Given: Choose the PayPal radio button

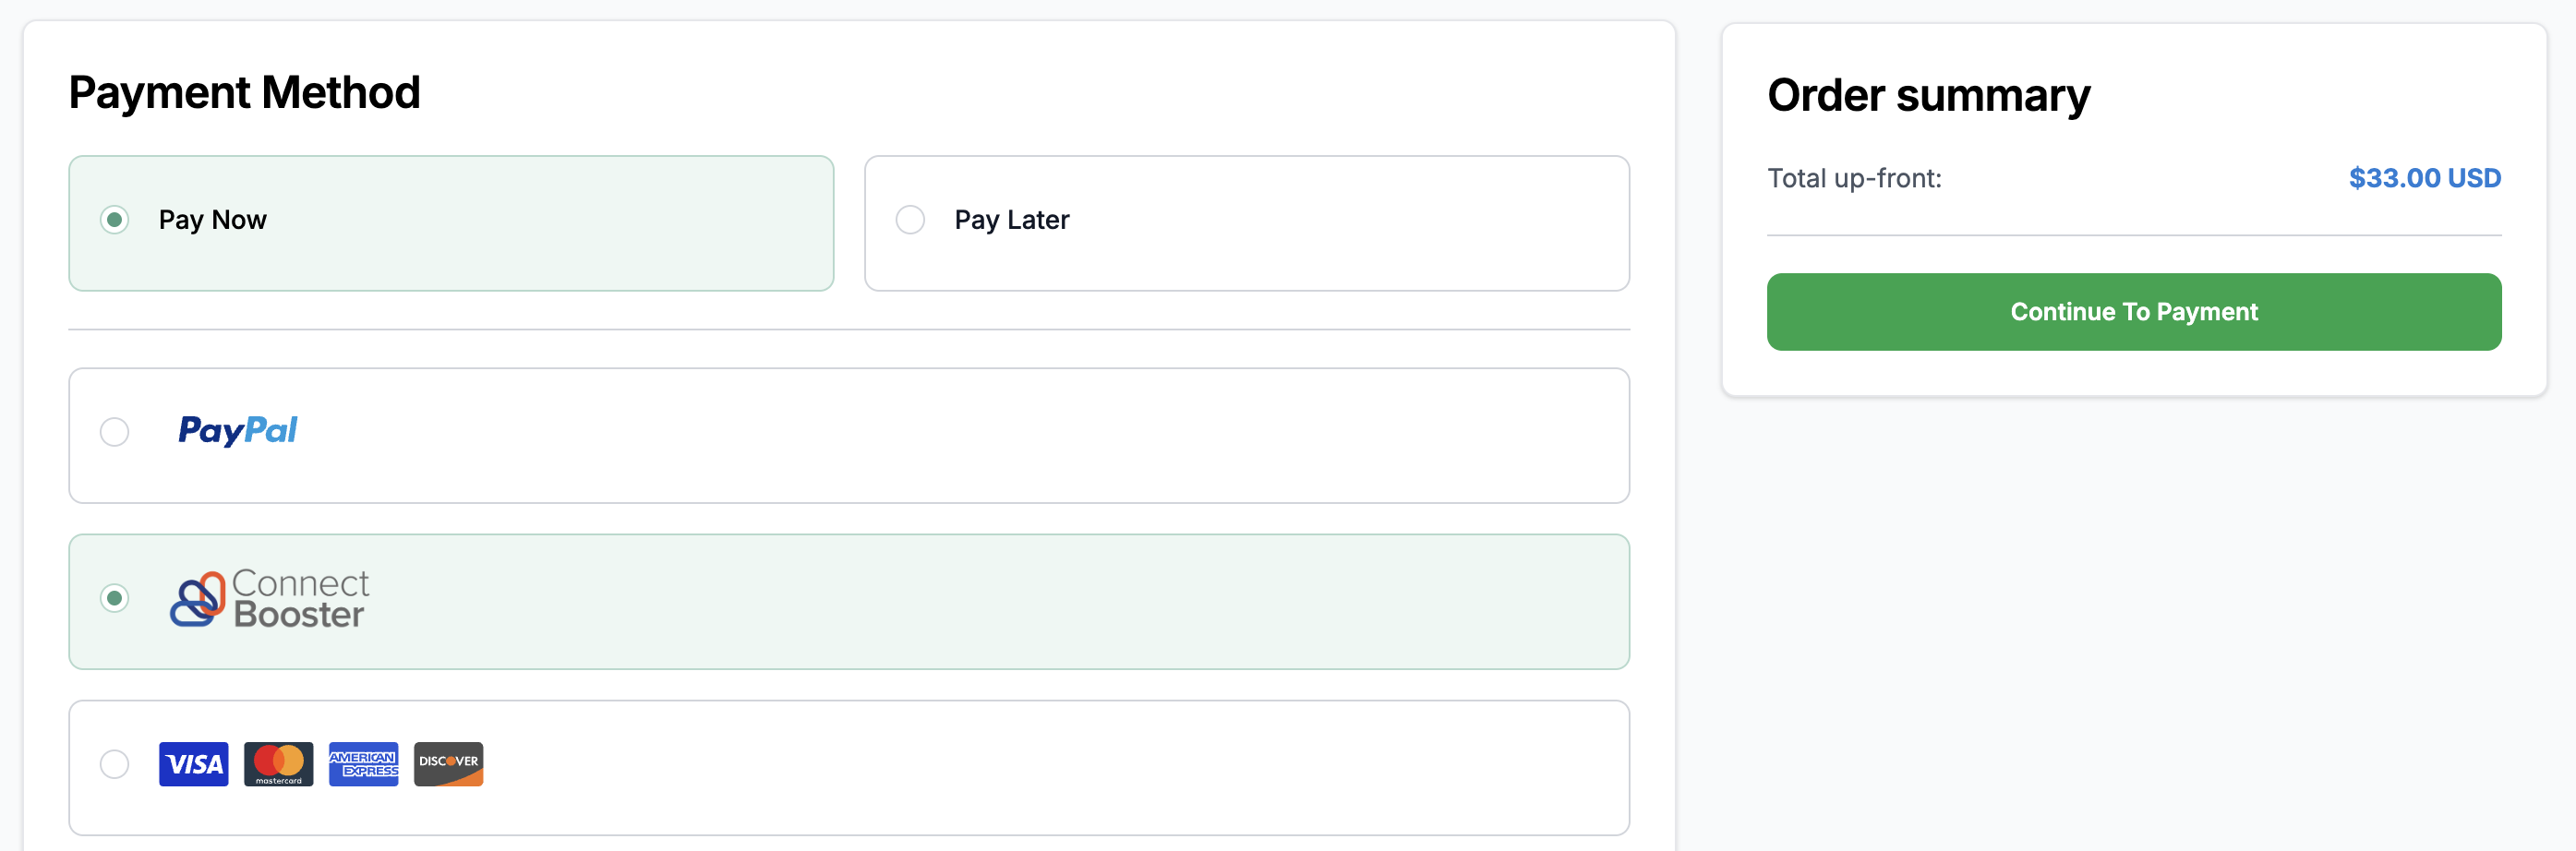Looking at the screenshot, I should [115, 432].
